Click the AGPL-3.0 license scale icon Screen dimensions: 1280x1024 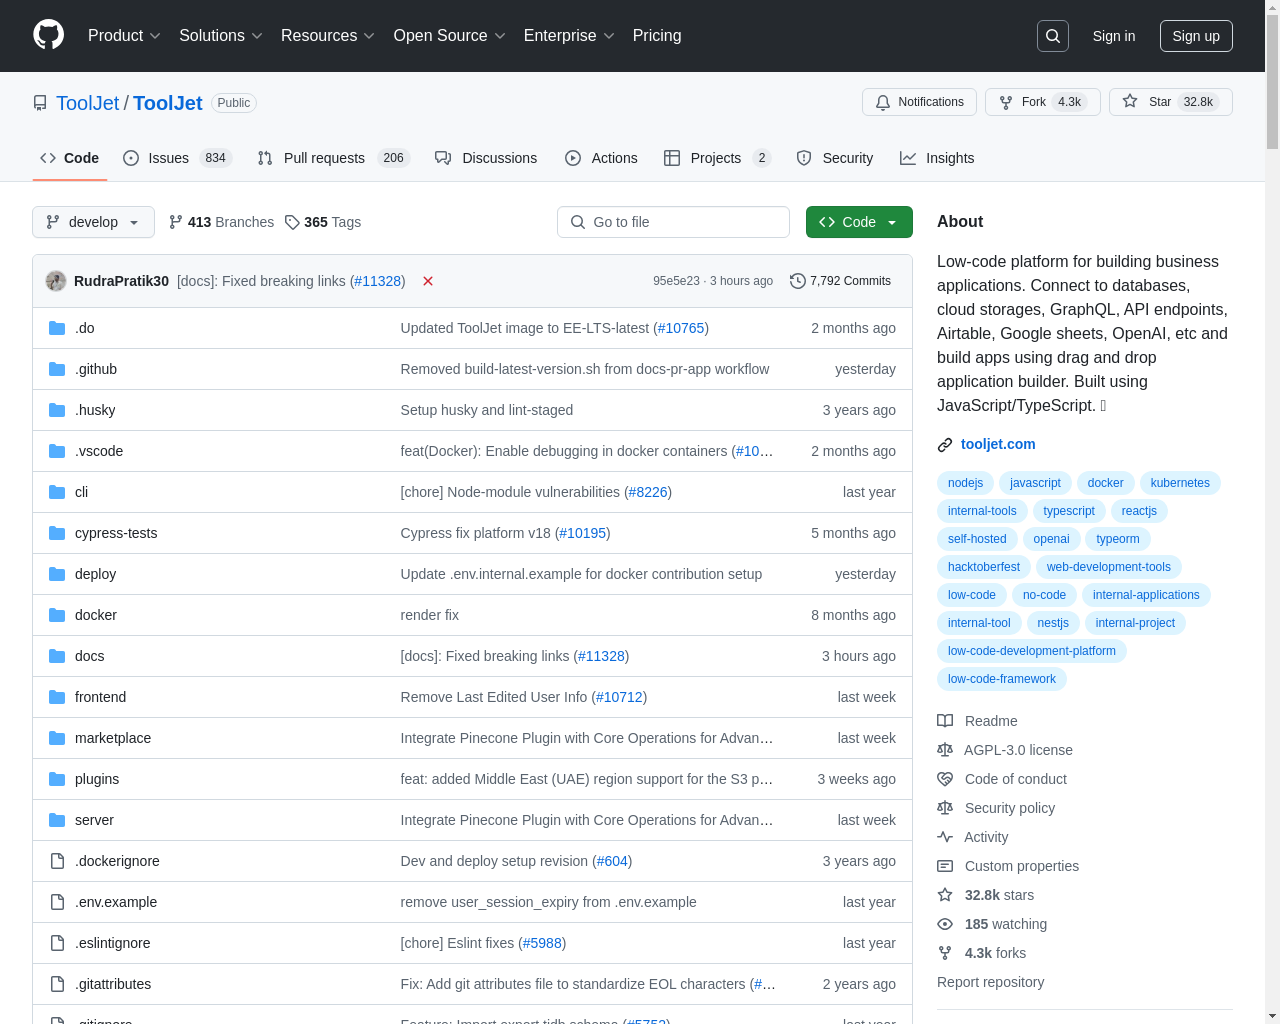[945, 750]
